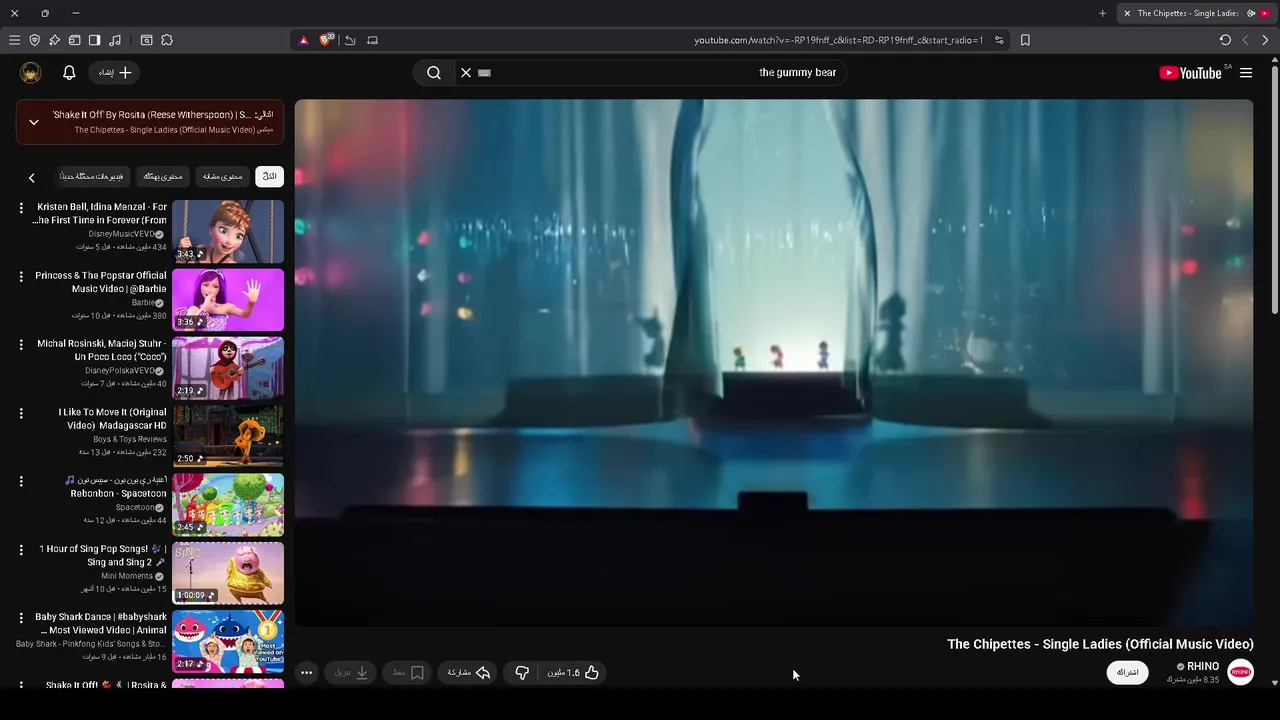Open the extensions puzzle icon
Viewport: 1280px width, 720px height.
coord(167,40)
